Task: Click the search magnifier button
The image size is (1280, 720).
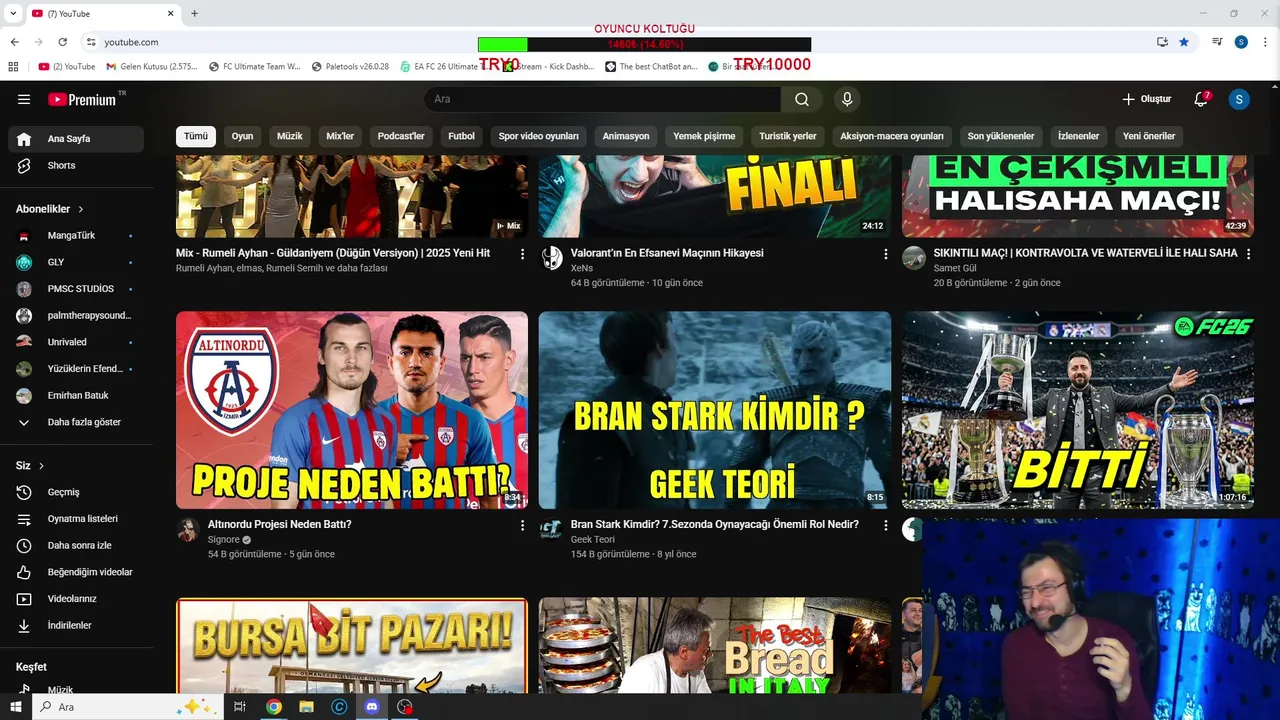Action: coord(802,99)
